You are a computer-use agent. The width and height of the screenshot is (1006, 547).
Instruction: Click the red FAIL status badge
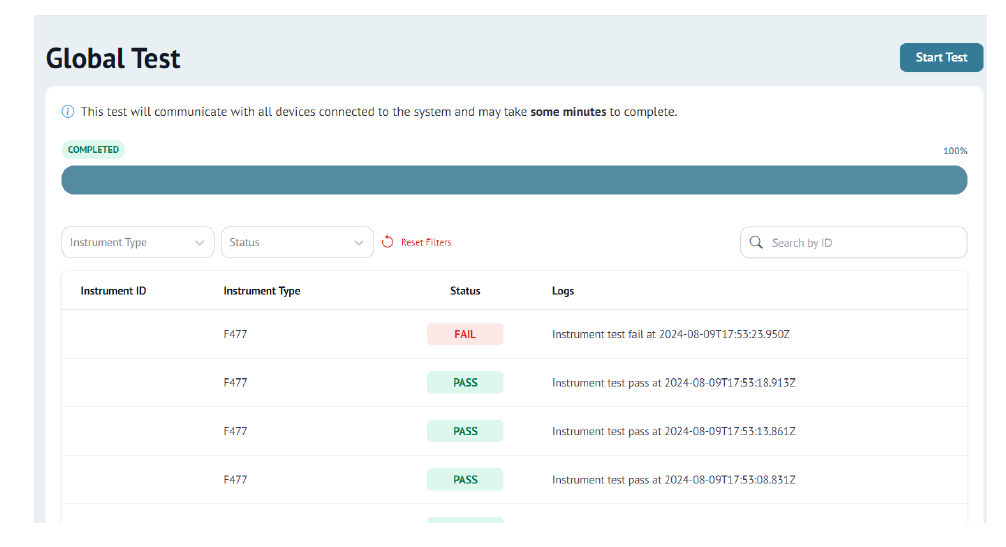click(x=465, y=334)
